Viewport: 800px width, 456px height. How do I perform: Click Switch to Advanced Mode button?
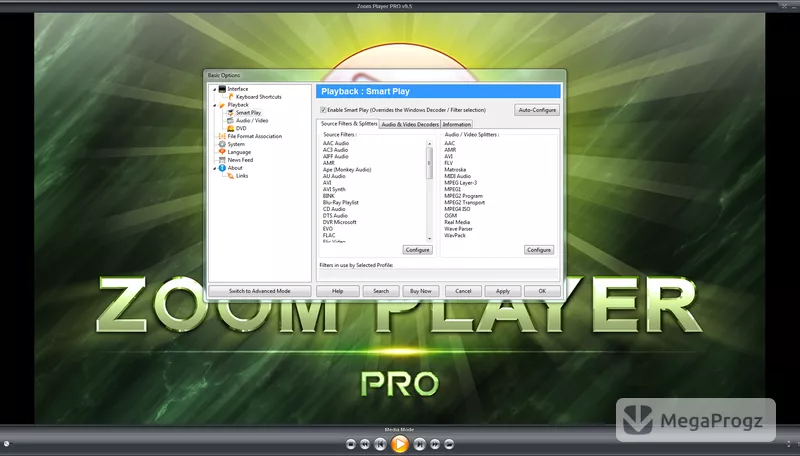coord(260,291)
